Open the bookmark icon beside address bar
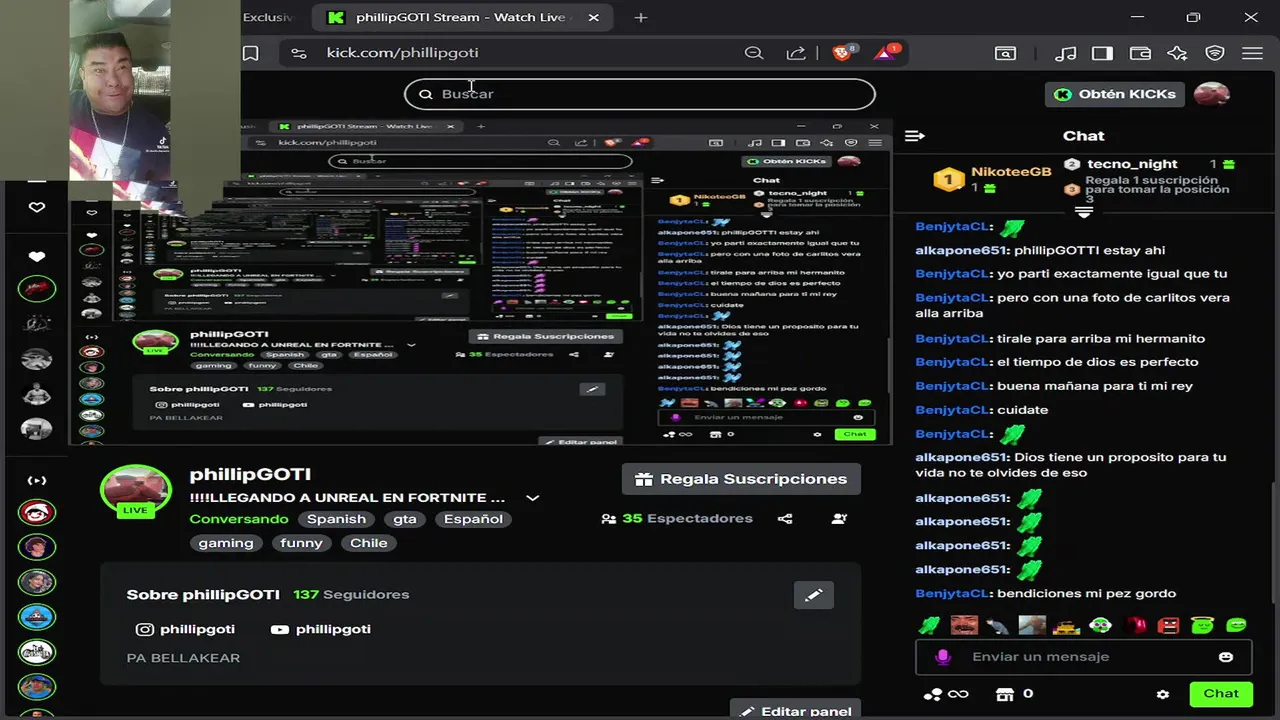Viewport: 1280px width, 720px height. 251,53
